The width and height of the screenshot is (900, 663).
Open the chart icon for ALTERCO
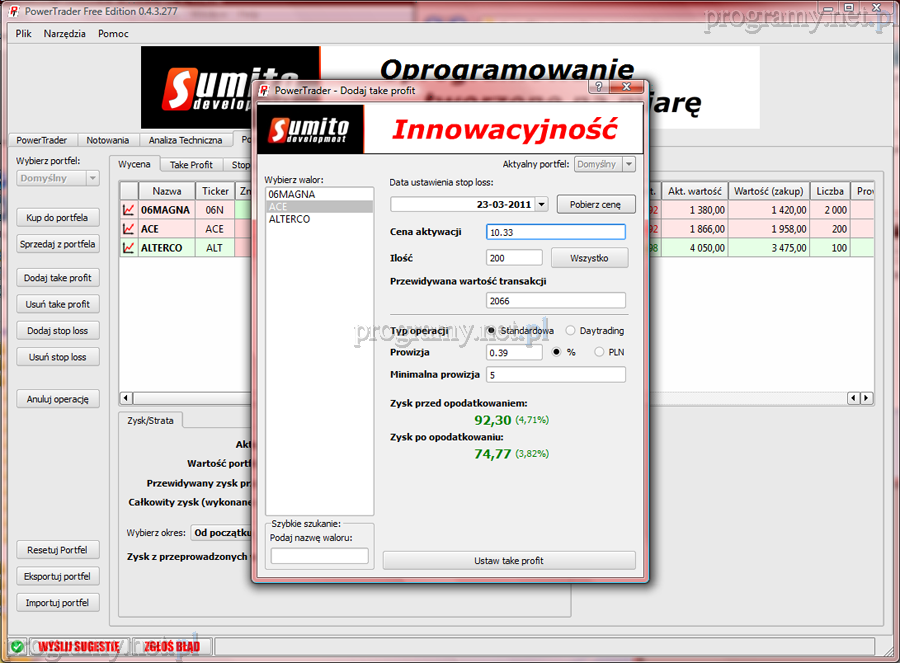(x=129, y=248)
